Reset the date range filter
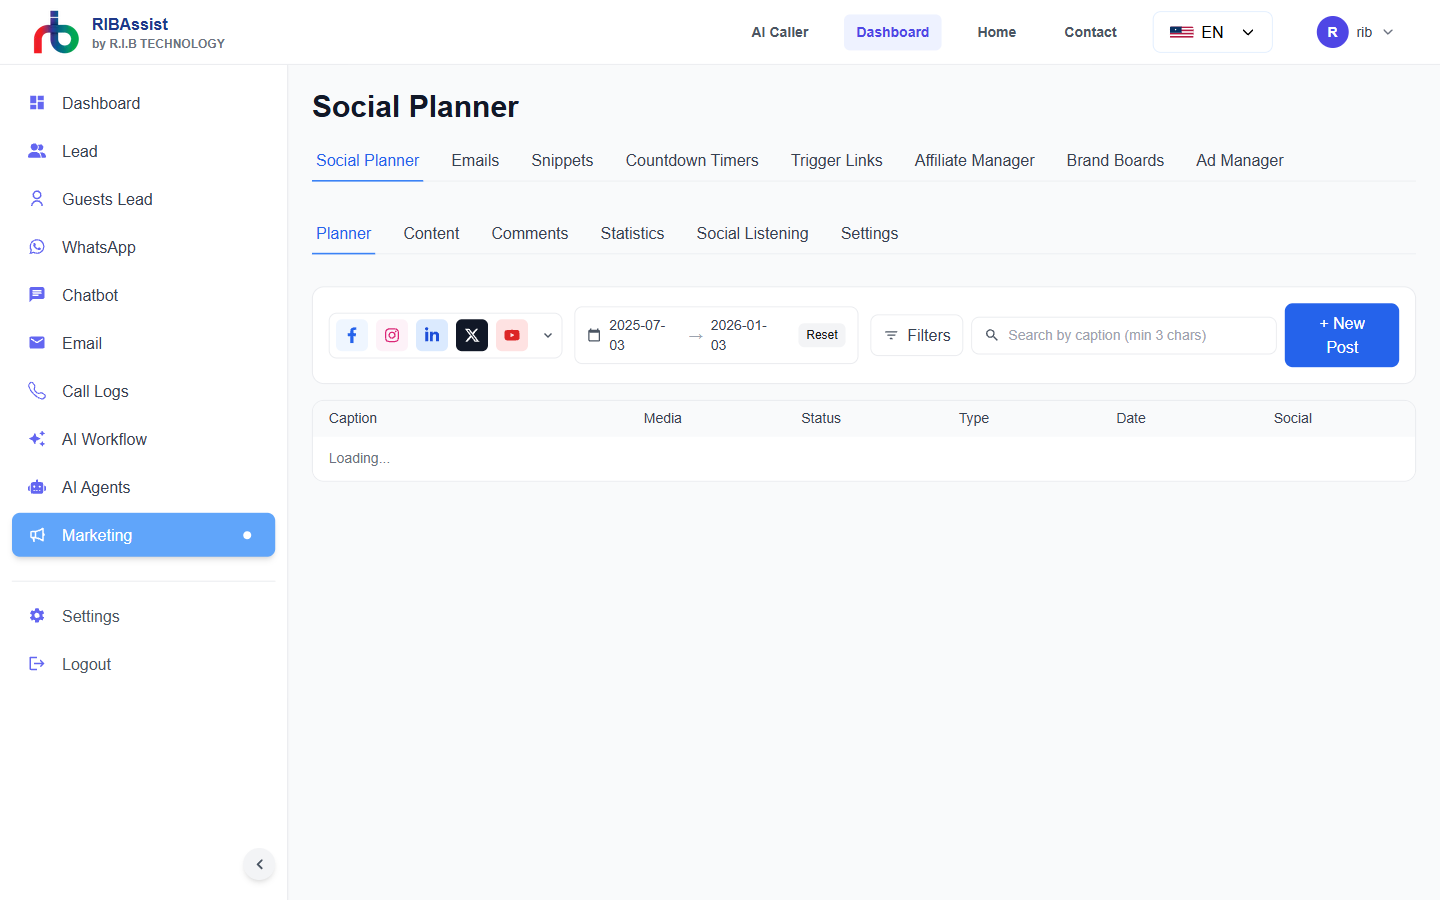This screenshot has height=900, width=1440. click(x=821, y=334)
